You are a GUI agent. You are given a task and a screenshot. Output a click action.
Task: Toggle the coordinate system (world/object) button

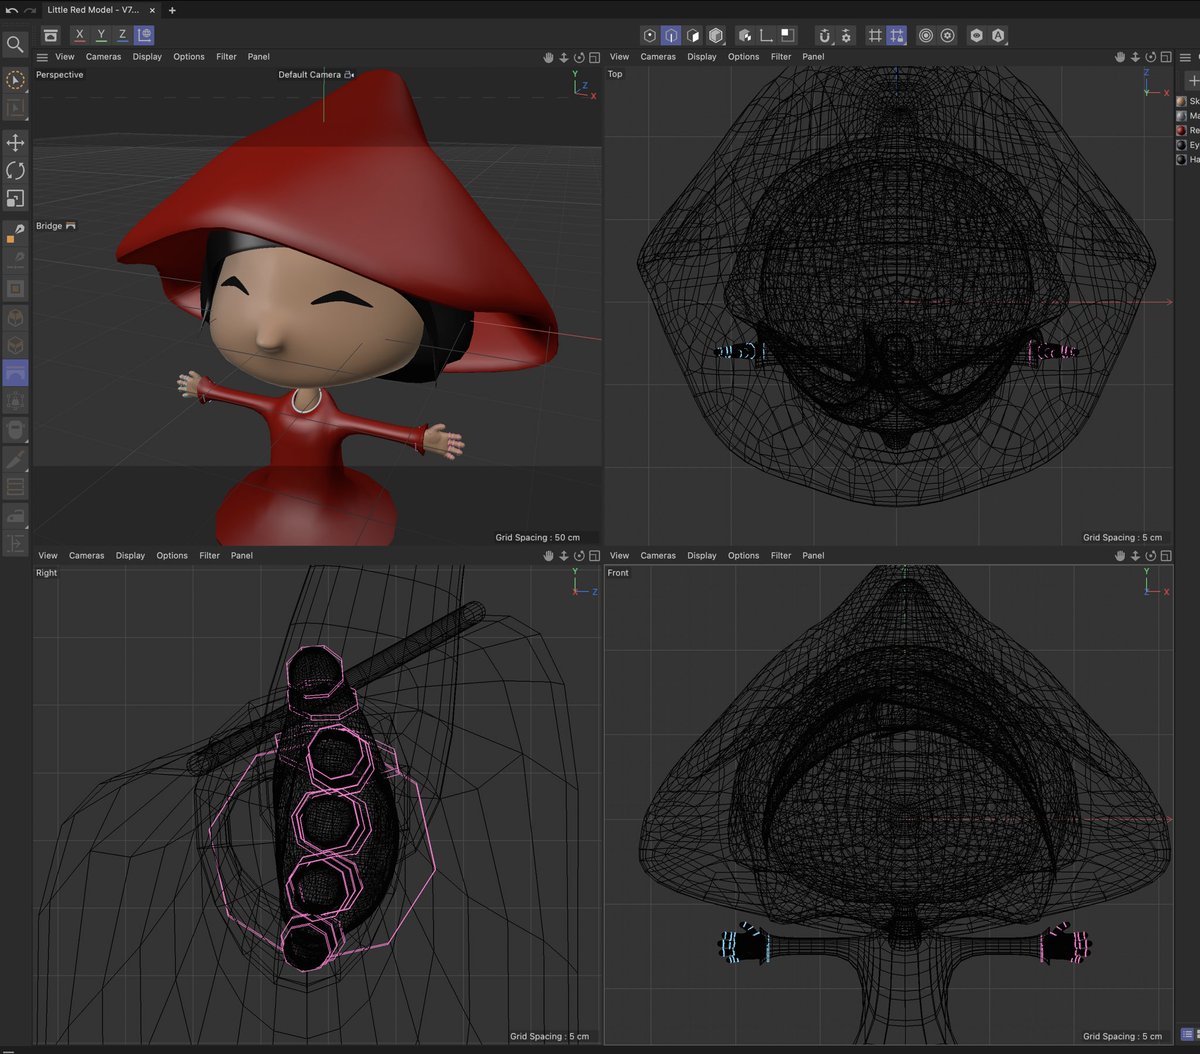(144, 35)
